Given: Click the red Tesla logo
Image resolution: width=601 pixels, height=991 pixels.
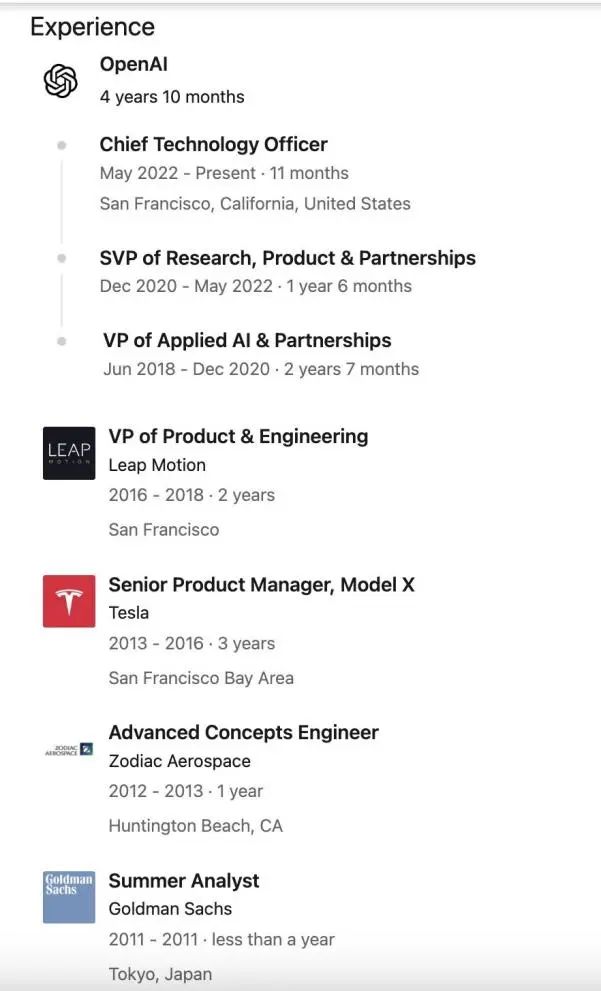Looking at the screenshot, I should (x=69, y=600).
